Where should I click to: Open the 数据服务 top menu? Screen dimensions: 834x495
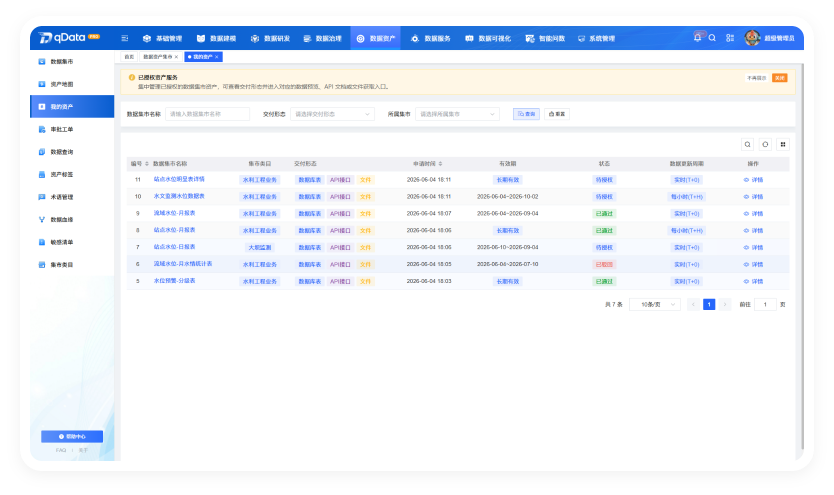[x=430, y=38]
